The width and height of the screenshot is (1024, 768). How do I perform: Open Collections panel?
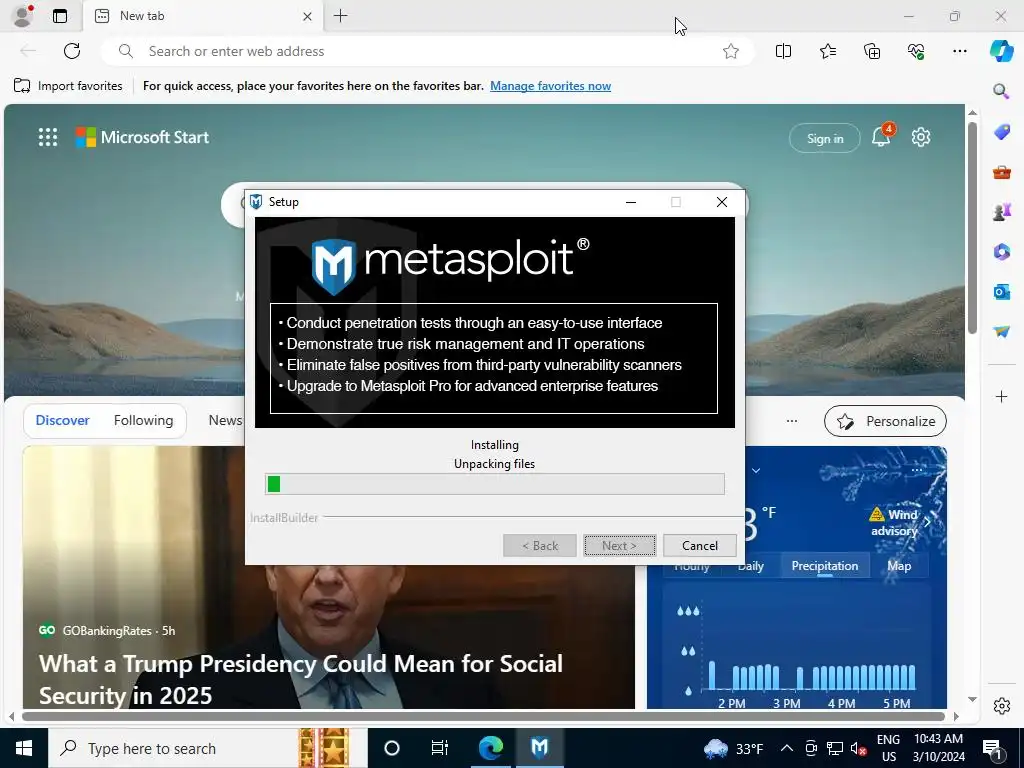pos(872,51)
